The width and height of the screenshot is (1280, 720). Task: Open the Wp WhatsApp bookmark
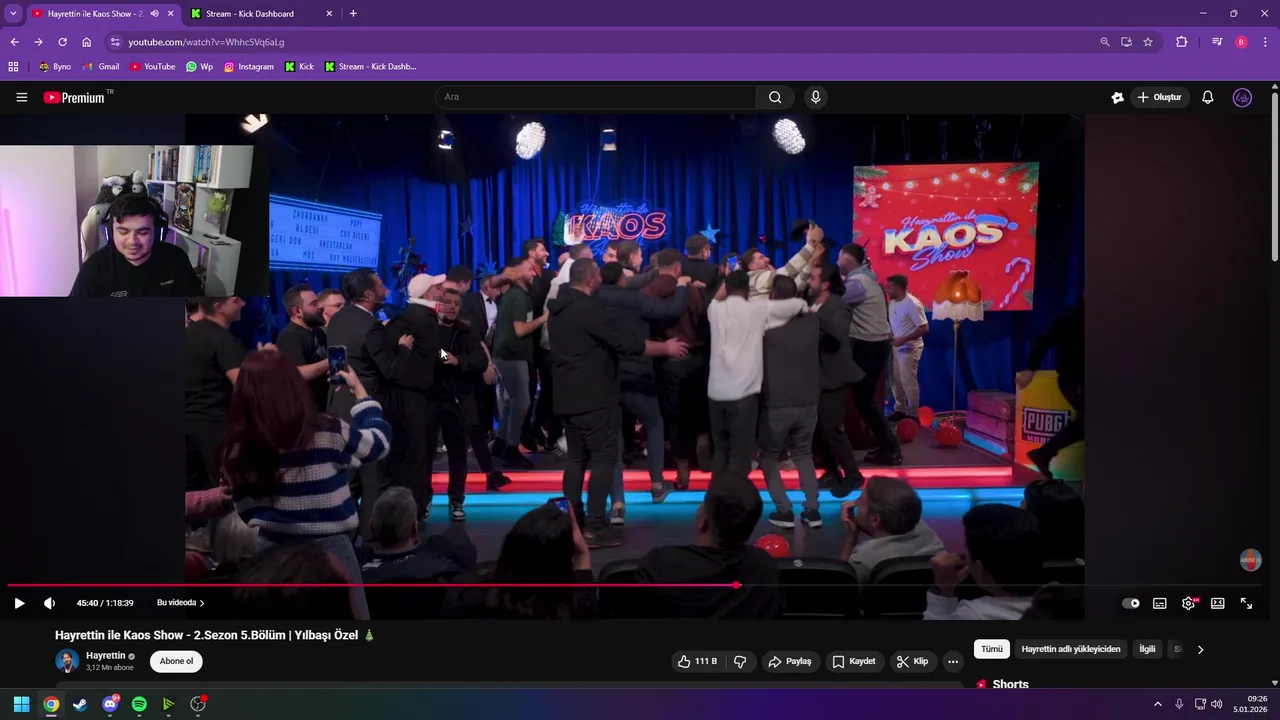tap(199, 67)
